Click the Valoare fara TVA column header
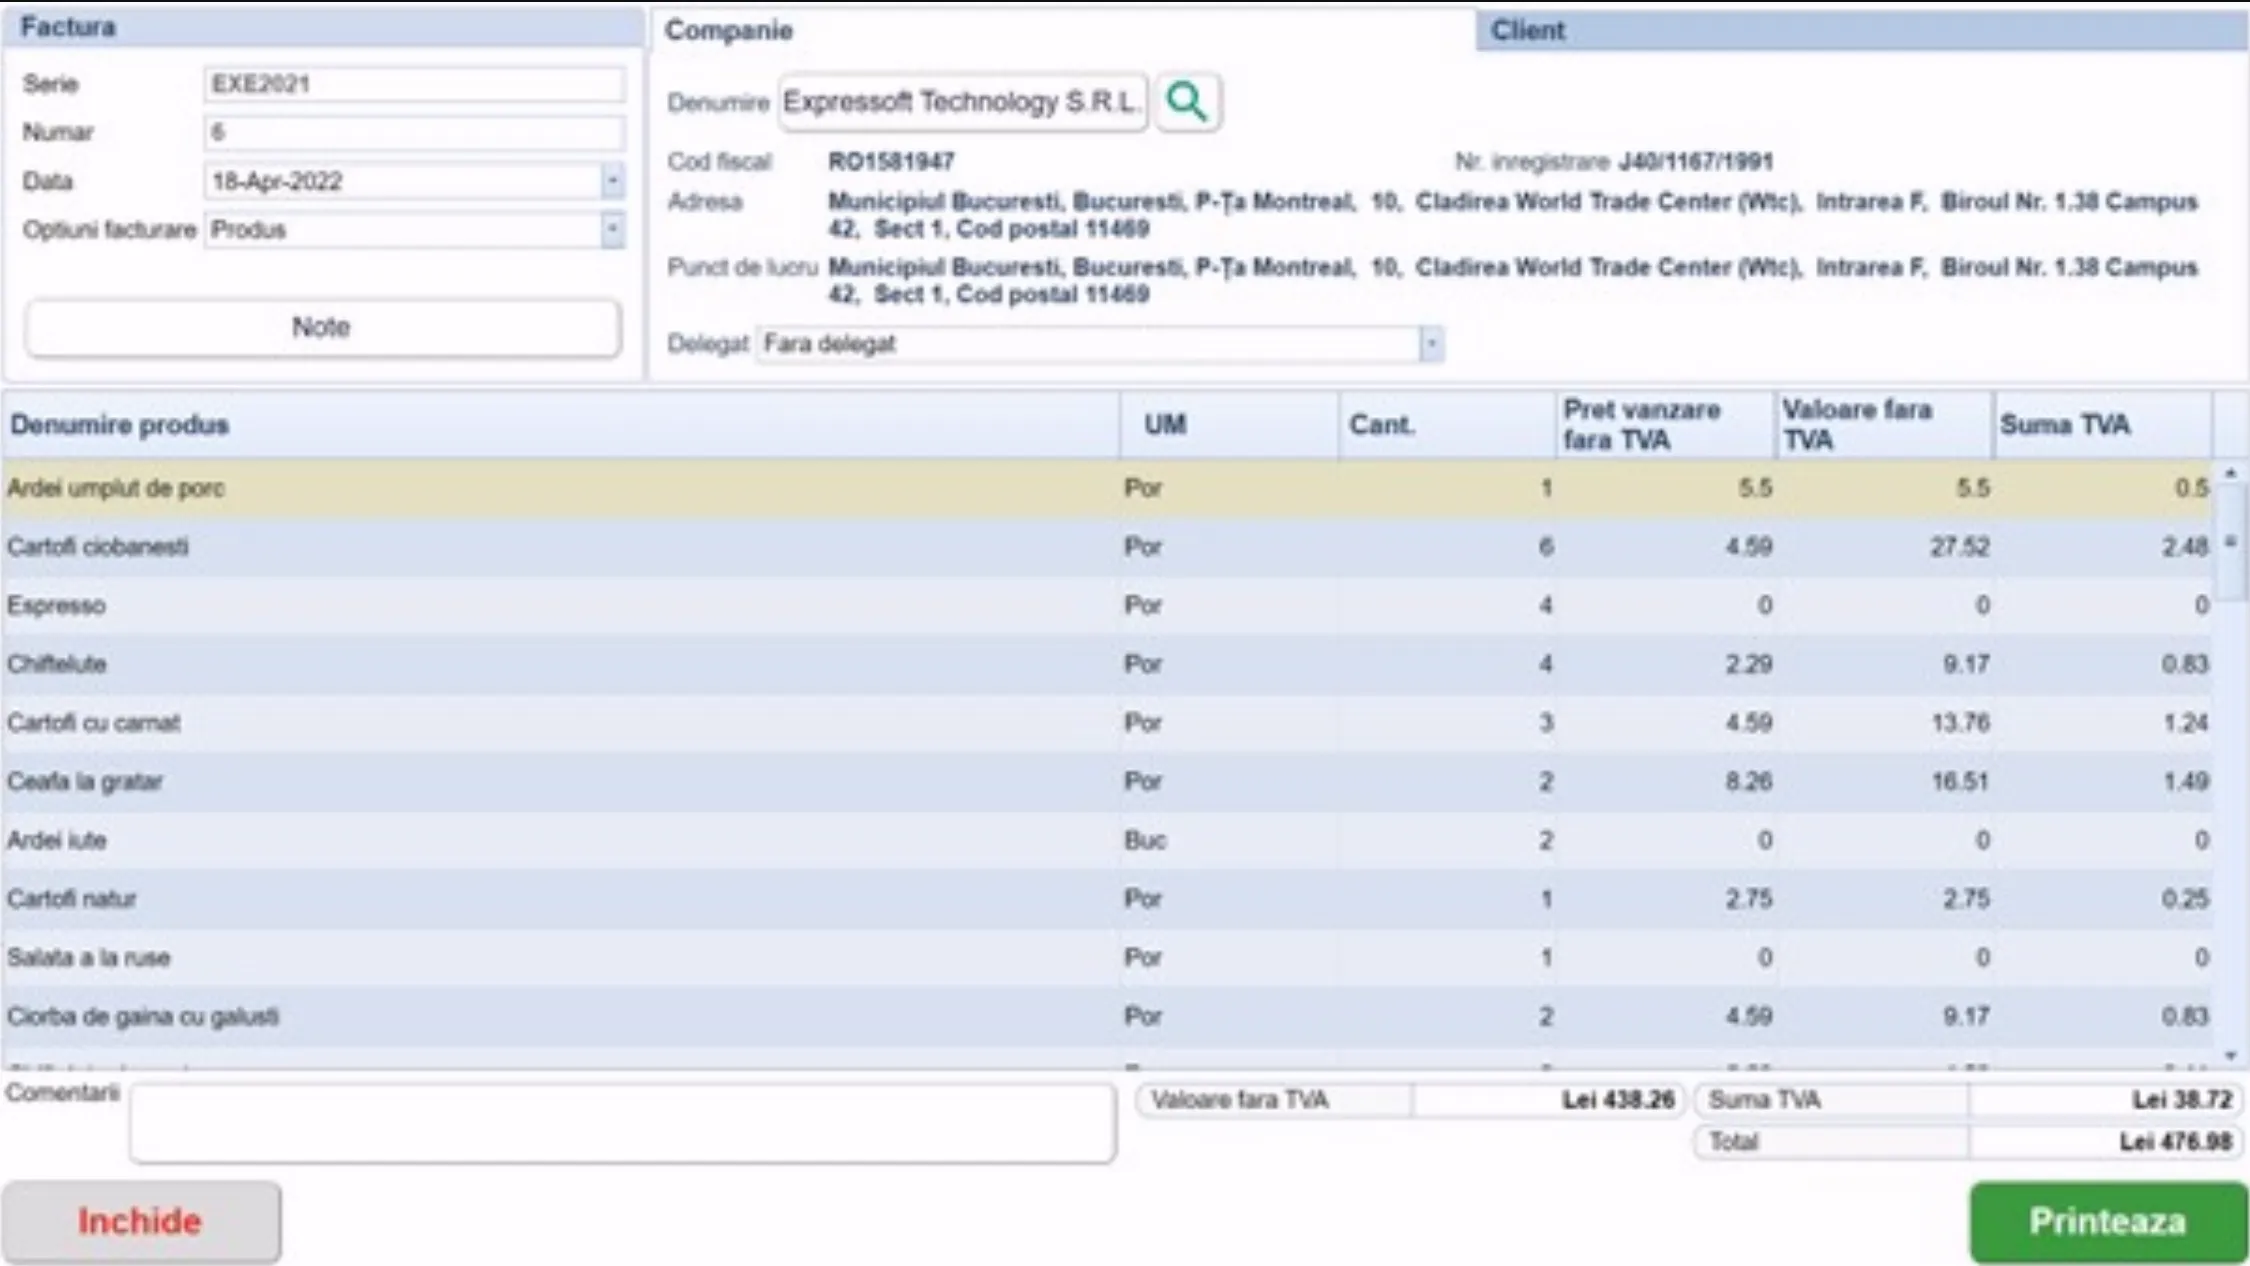The image size is (2250, 1266). 1884,425
